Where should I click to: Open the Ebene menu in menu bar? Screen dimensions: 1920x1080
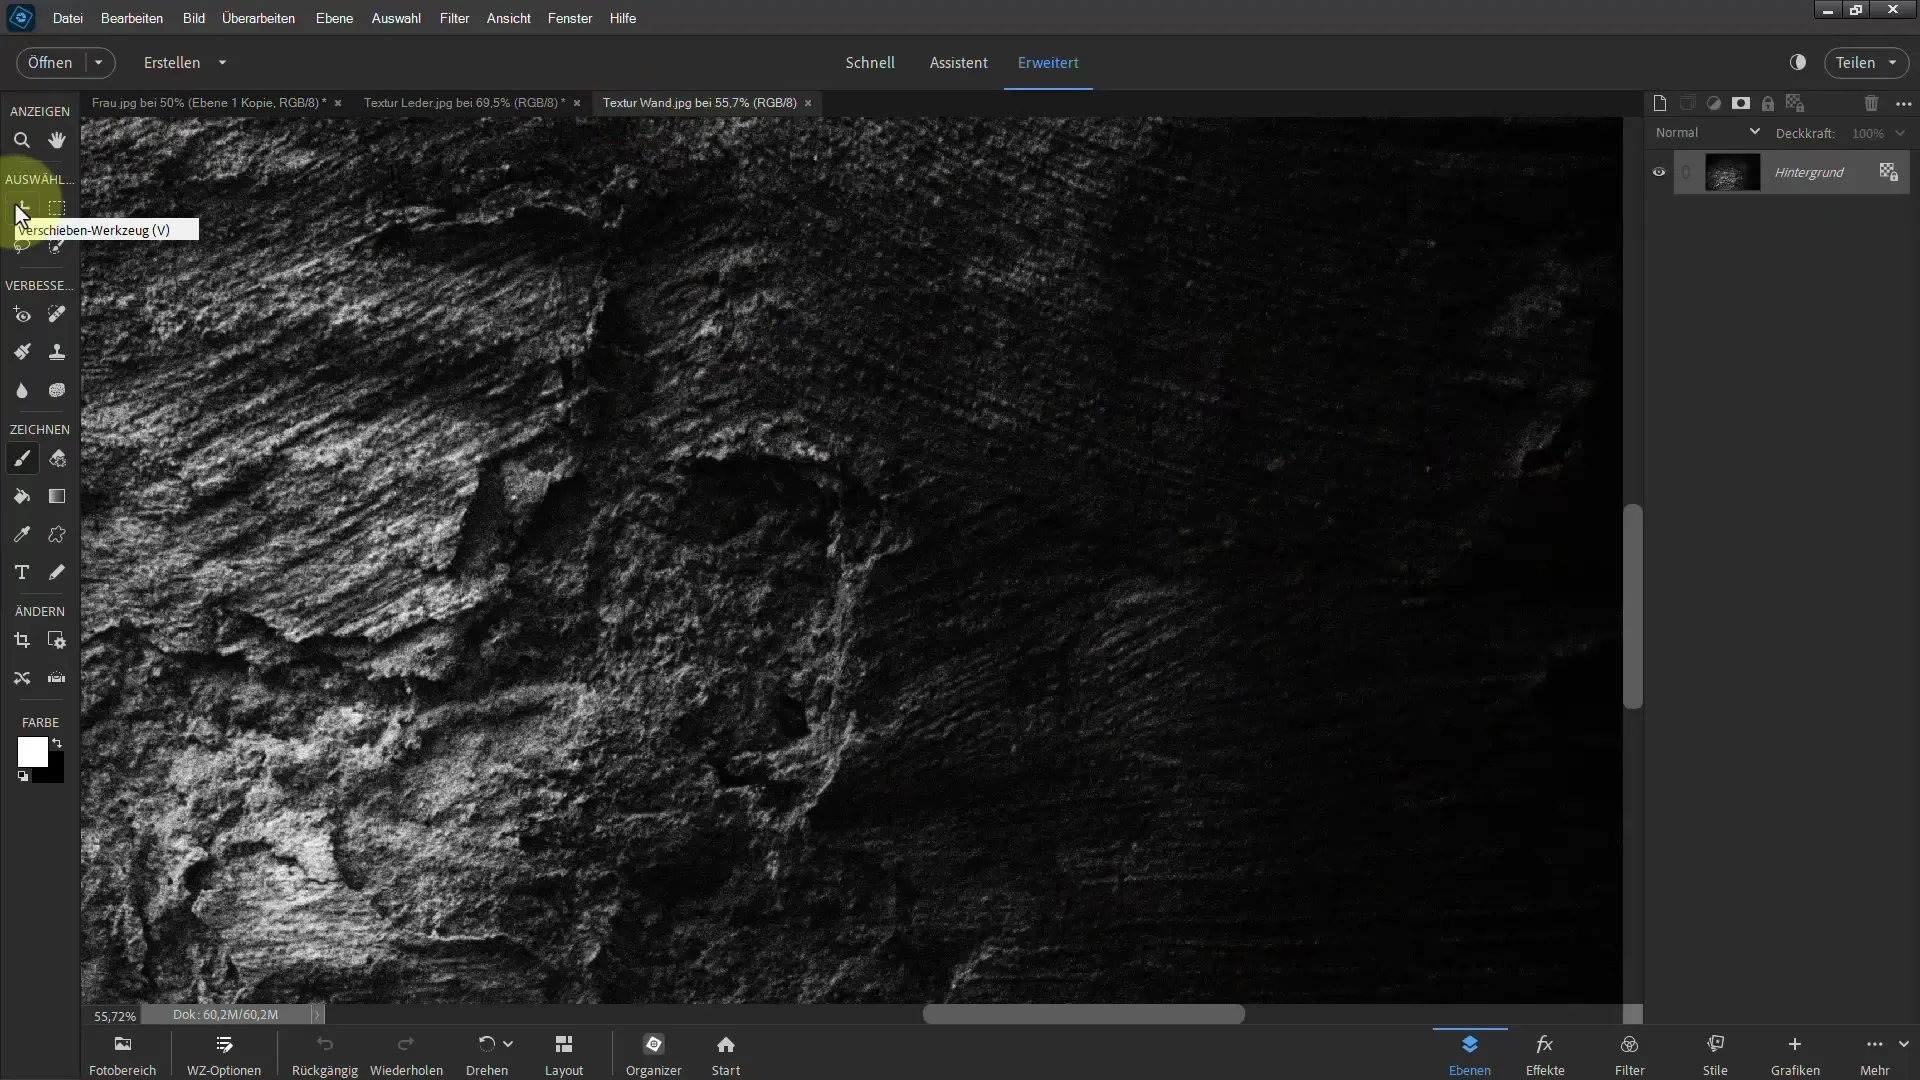[335, 17]
